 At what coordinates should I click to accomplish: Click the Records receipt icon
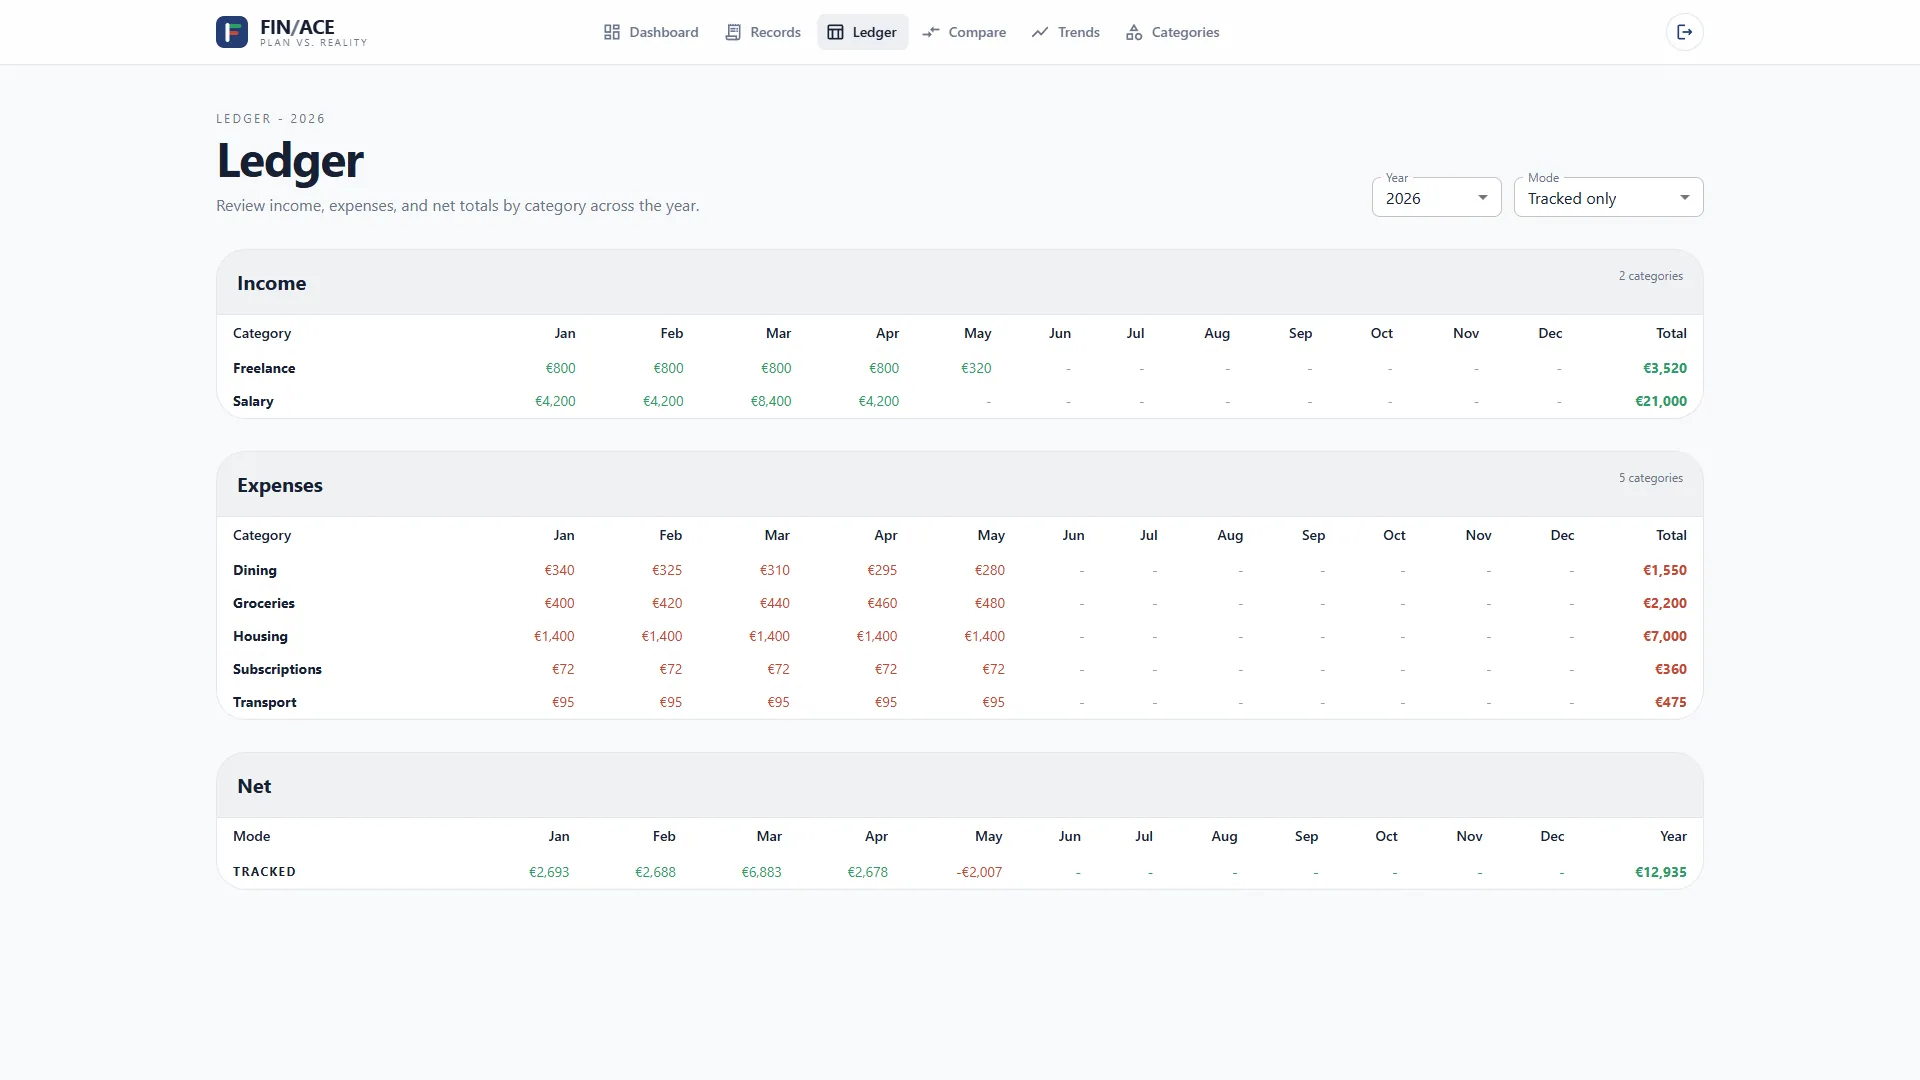point(733,32)
